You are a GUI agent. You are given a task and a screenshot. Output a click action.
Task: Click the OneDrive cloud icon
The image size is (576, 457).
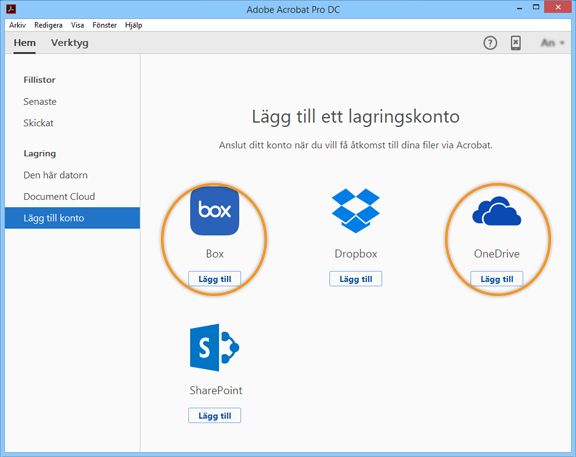(x=497, y=211)
